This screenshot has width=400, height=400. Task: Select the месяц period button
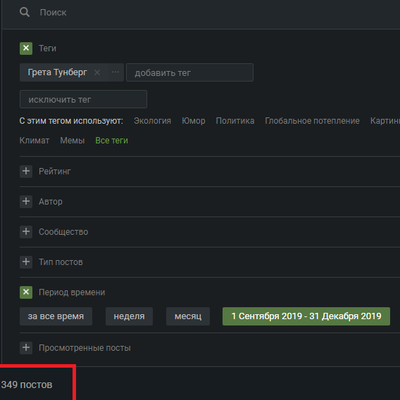click(188, 316)
